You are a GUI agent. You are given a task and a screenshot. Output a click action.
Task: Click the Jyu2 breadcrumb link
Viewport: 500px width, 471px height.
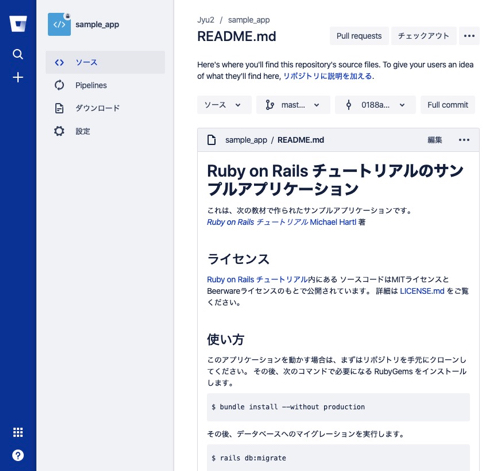click(x=206, y=20)
